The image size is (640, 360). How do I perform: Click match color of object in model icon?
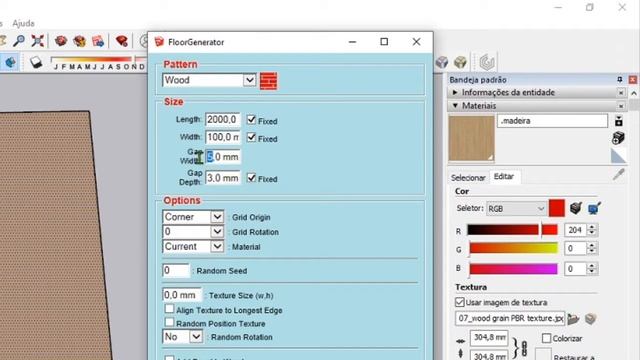[x=576, y=208]
